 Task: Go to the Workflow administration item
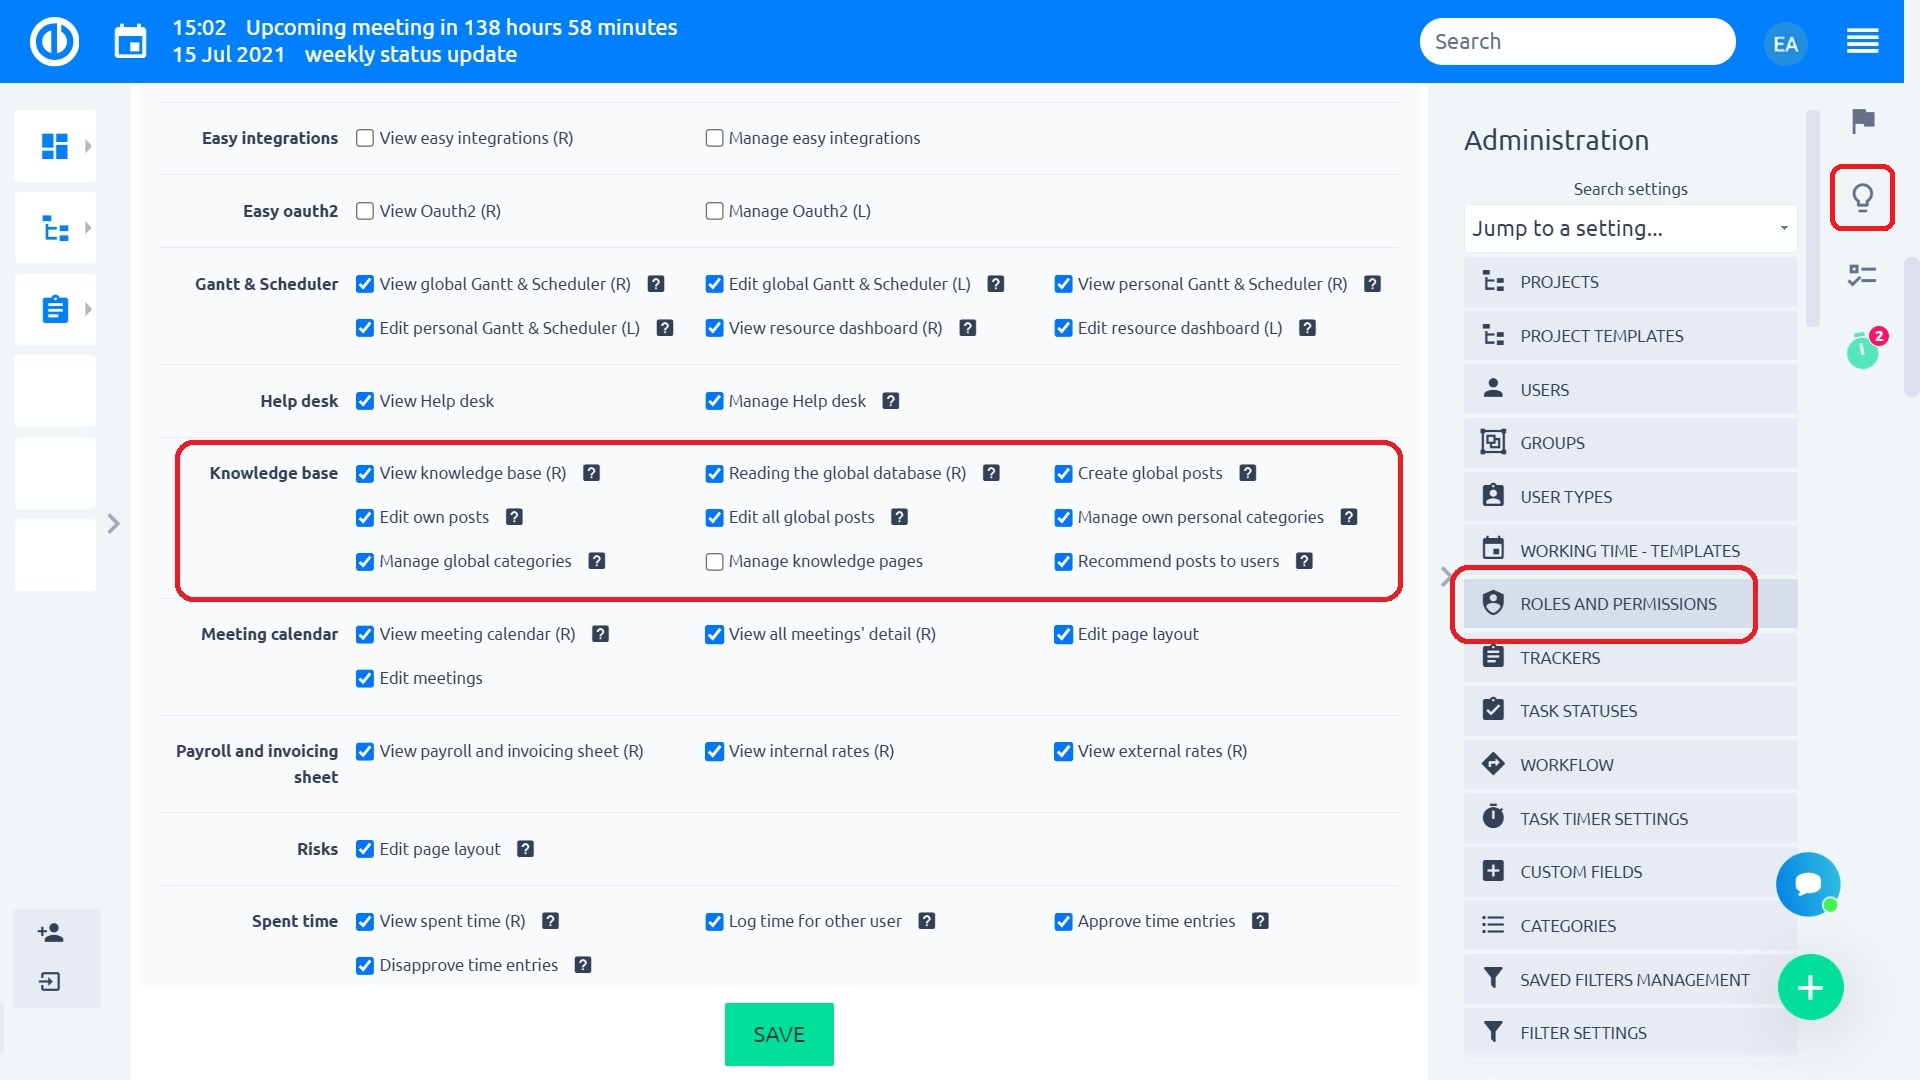click(1566, 765)
